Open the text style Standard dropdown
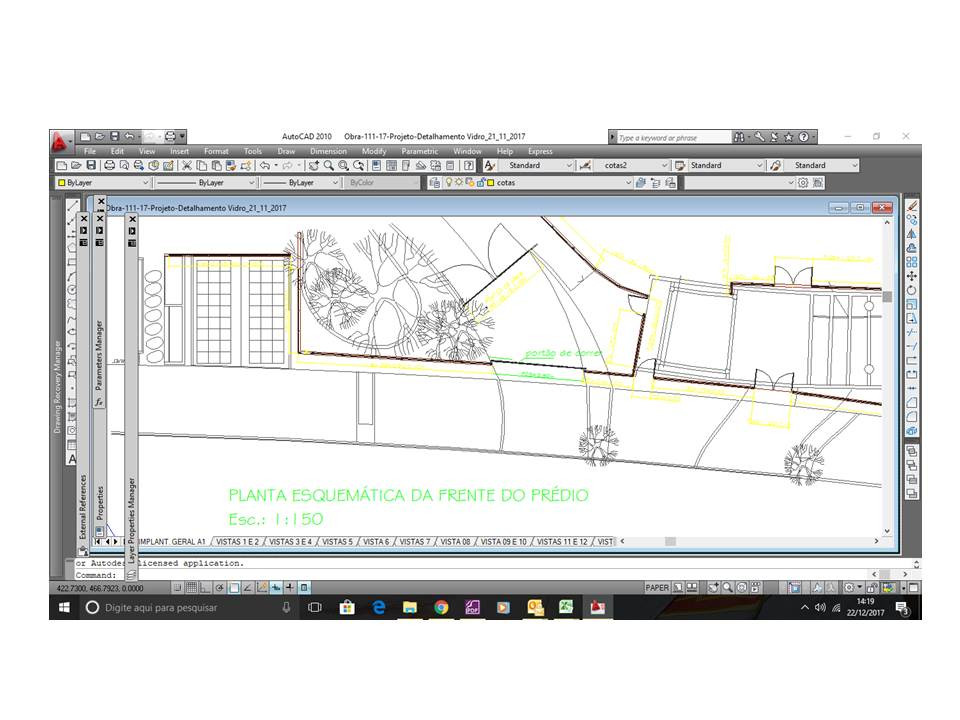 tap(536, 165)
